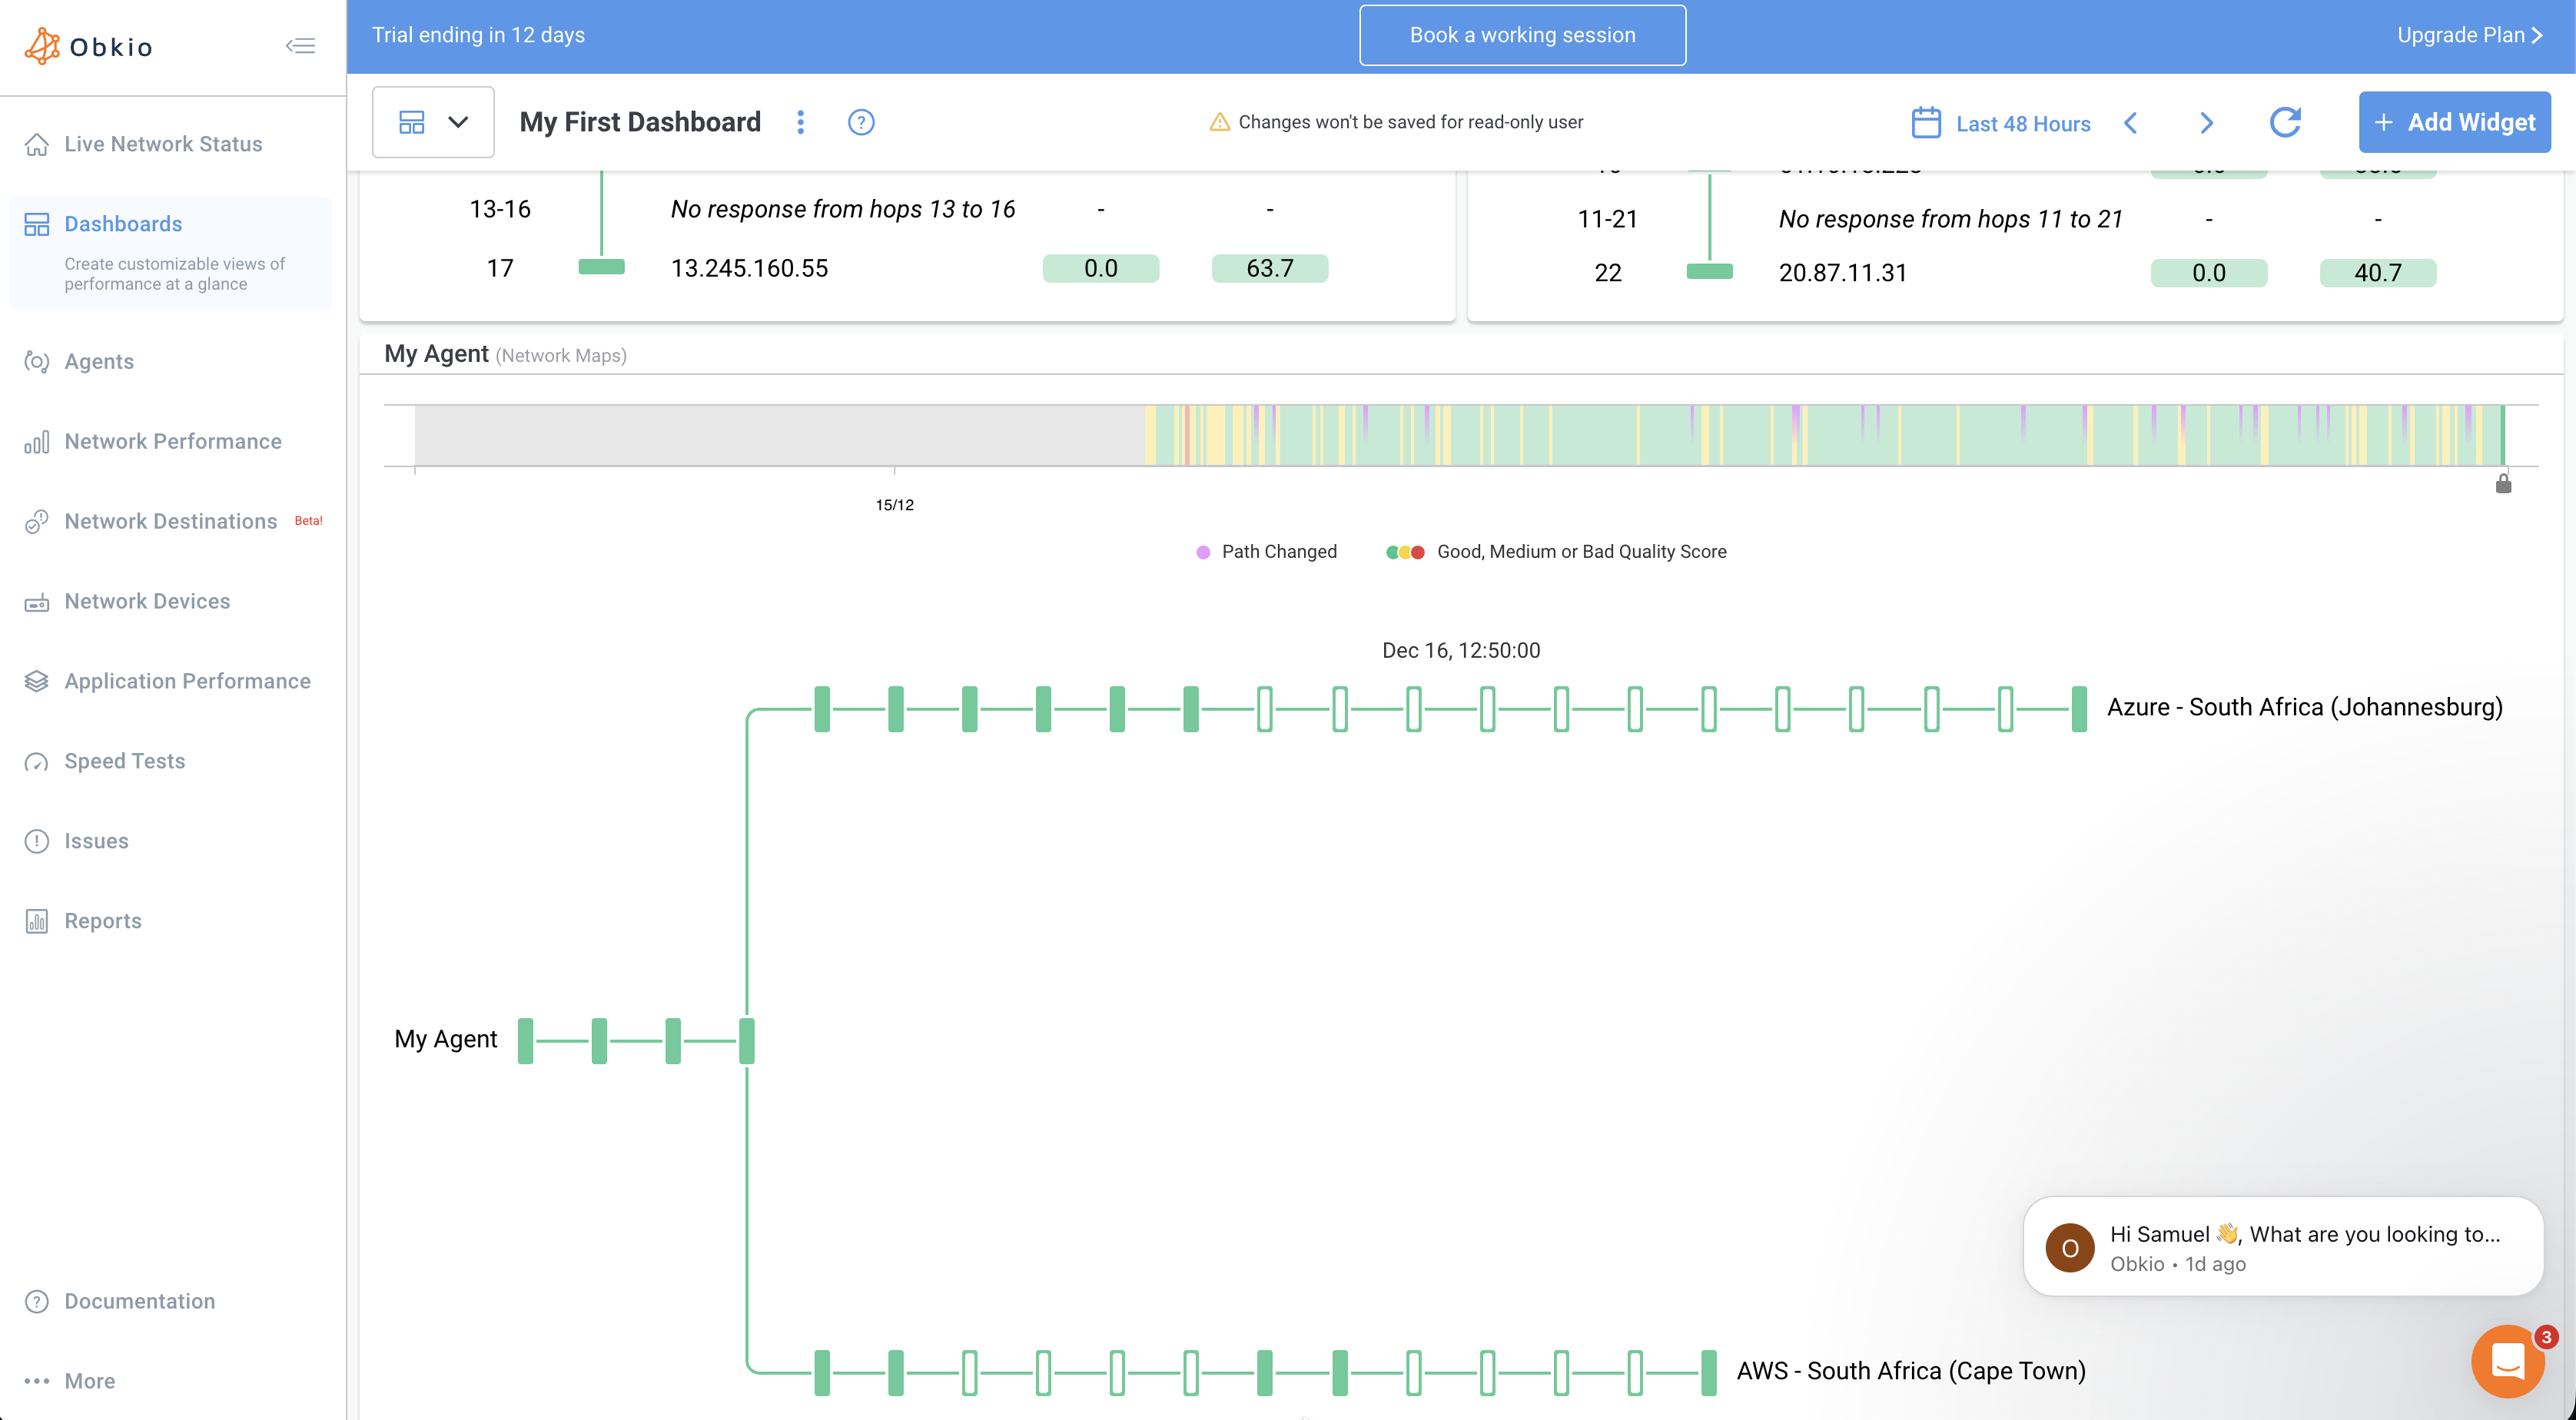The height and width of the screenshot is (1420, 2576).
Task: Select the Speed Tests sidebar icon
Action: (37, 761)
